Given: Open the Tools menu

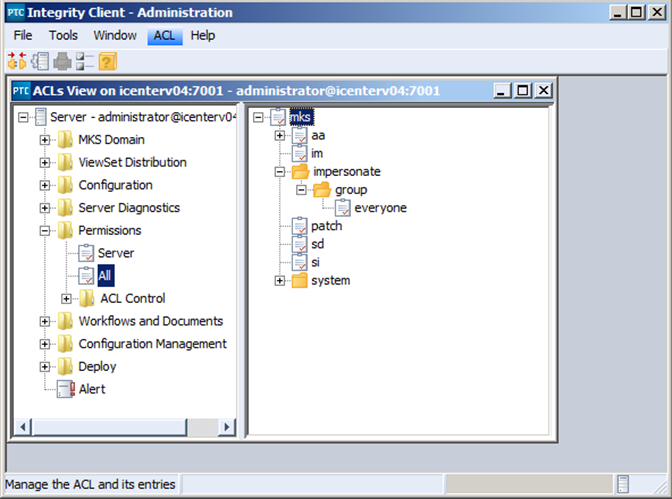Looking at the screenshot, I should coord(63,36).
